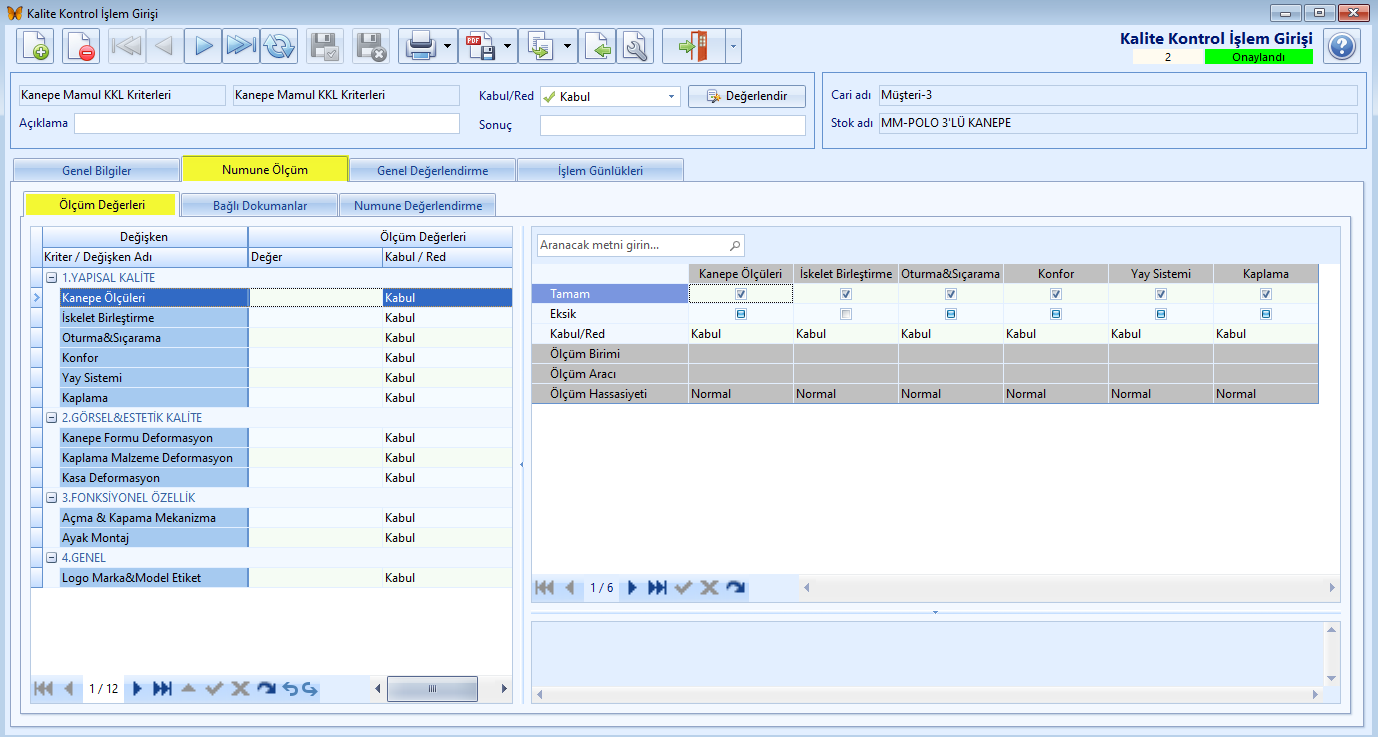This screenshot has width=1378, height=737.
Task: Collapse the 3.FONKSİYONEL ÖZELLİK group
Action: click(x=51, y=498)
